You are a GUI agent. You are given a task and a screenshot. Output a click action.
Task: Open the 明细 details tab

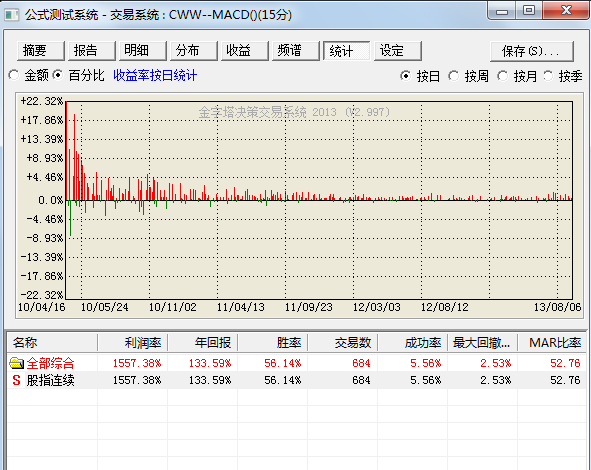[142, 51]
